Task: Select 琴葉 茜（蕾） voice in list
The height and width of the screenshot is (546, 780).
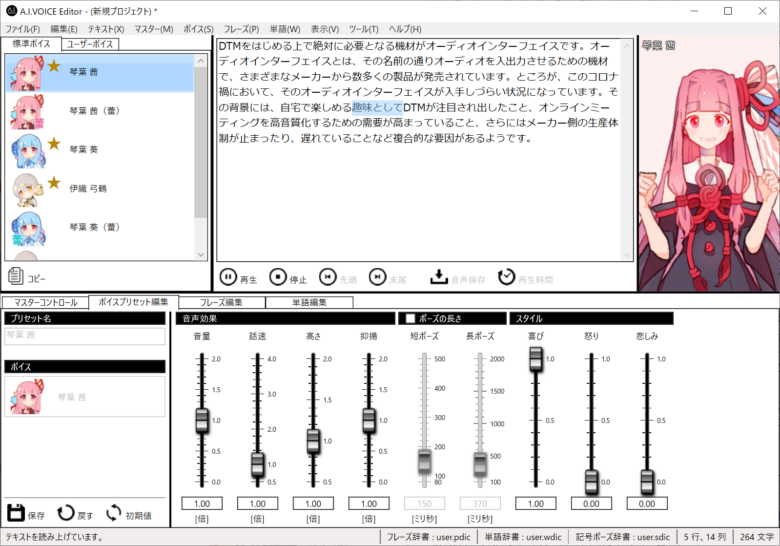Action: point(99,111)
